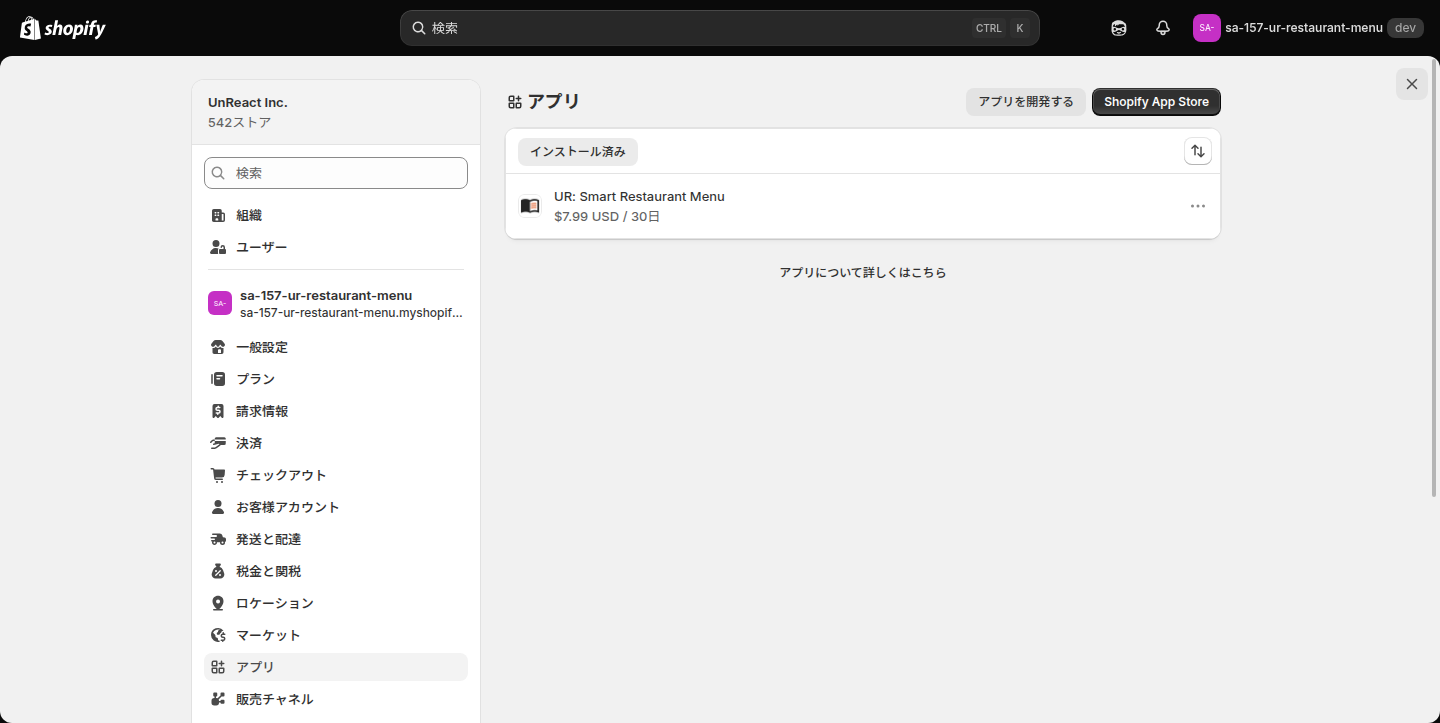
Task: Focus the top bar 検索 field
Action: pos(720,28)
